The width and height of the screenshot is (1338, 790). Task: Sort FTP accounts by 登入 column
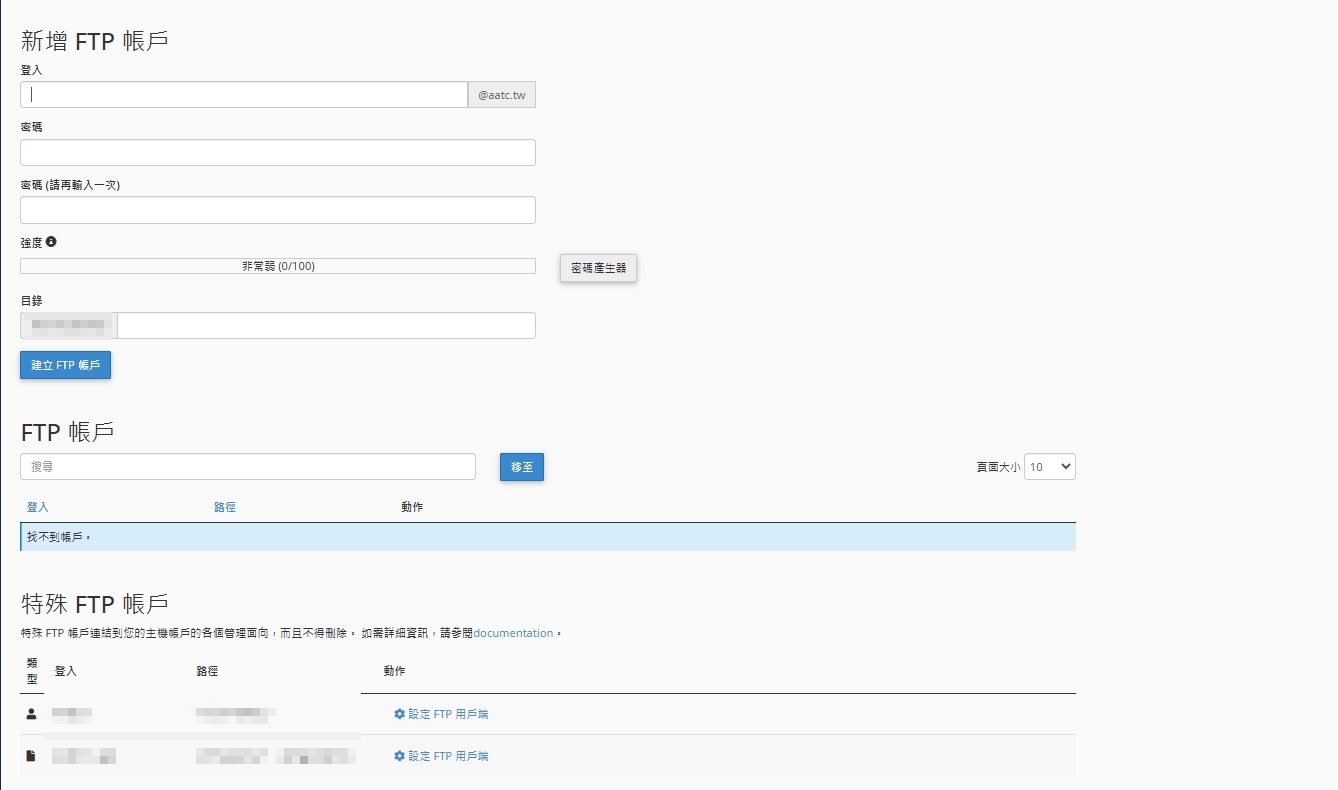click(38, 507)
